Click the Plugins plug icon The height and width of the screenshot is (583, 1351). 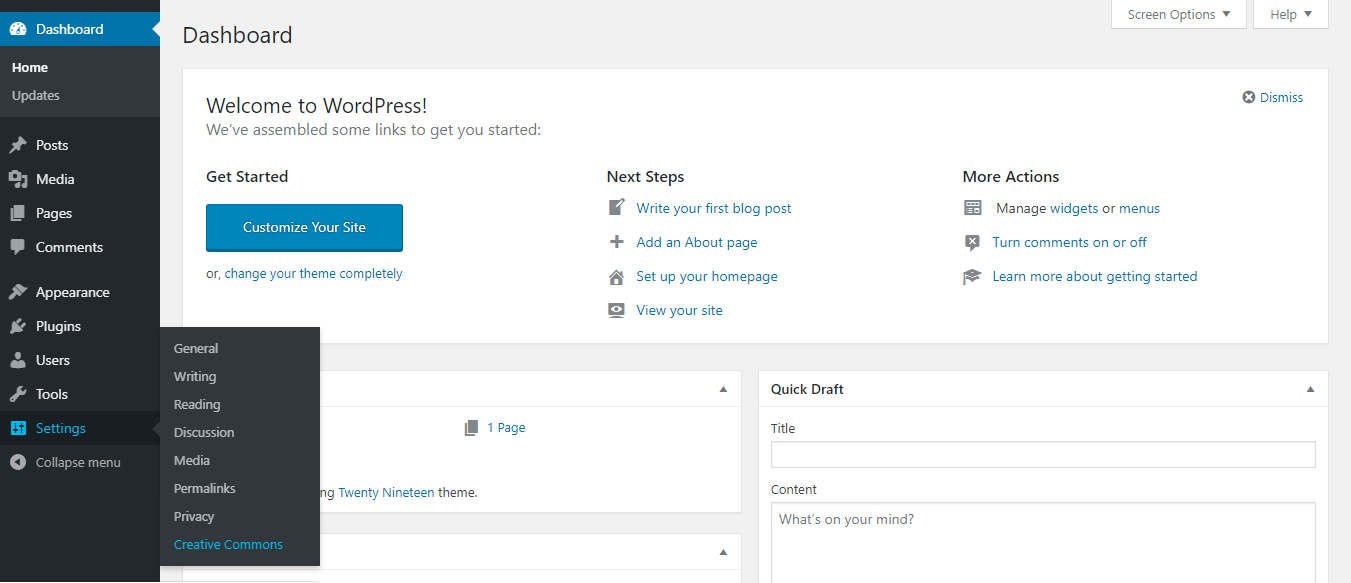pos(18,327)
